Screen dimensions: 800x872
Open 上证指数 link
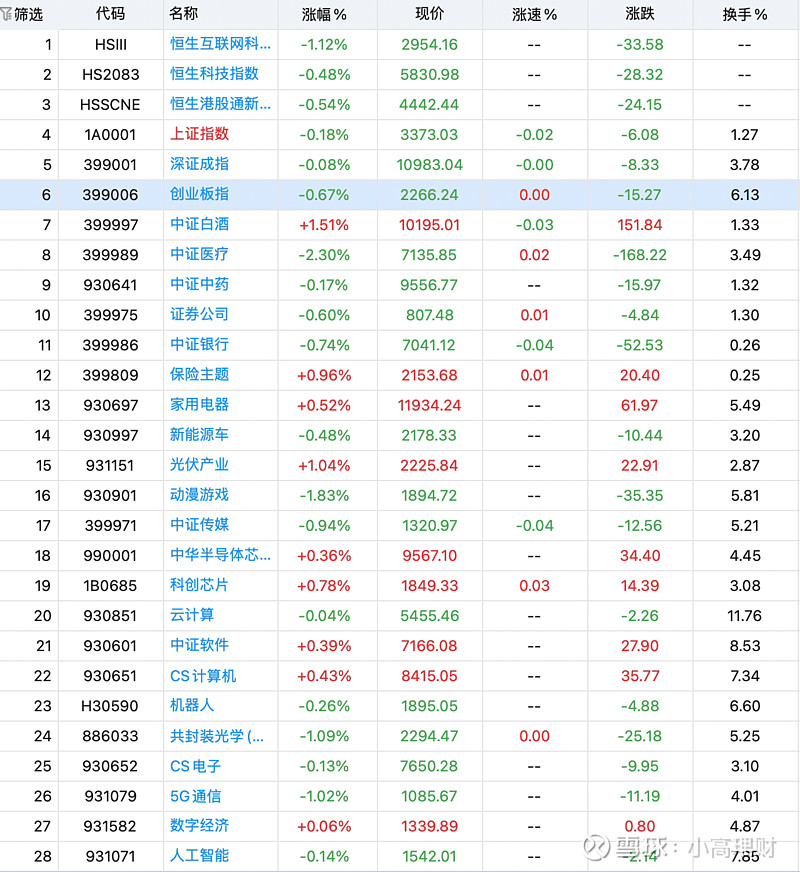point(199,134)
